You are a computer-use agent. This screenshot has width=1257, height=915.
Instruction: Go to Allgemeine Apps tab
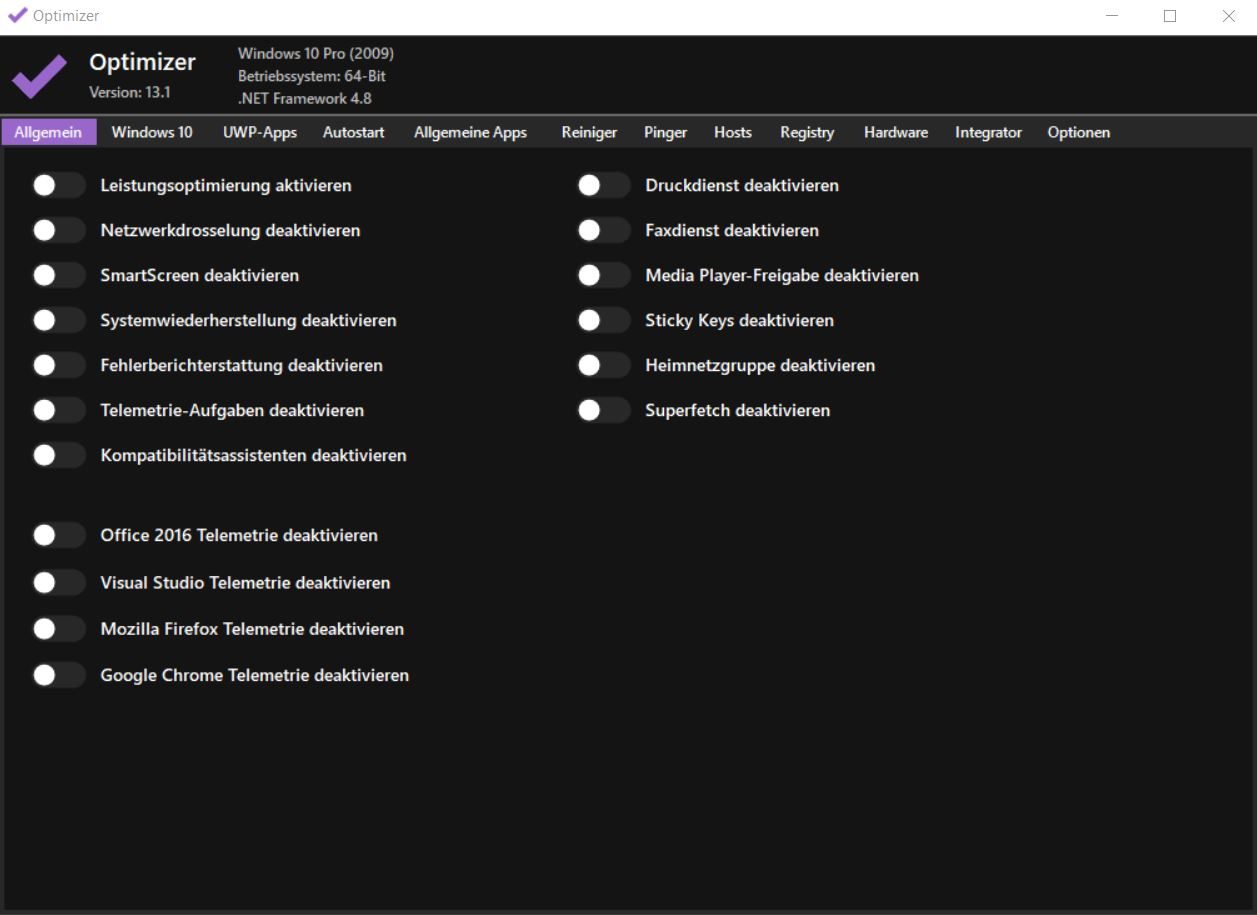(470, 132)
